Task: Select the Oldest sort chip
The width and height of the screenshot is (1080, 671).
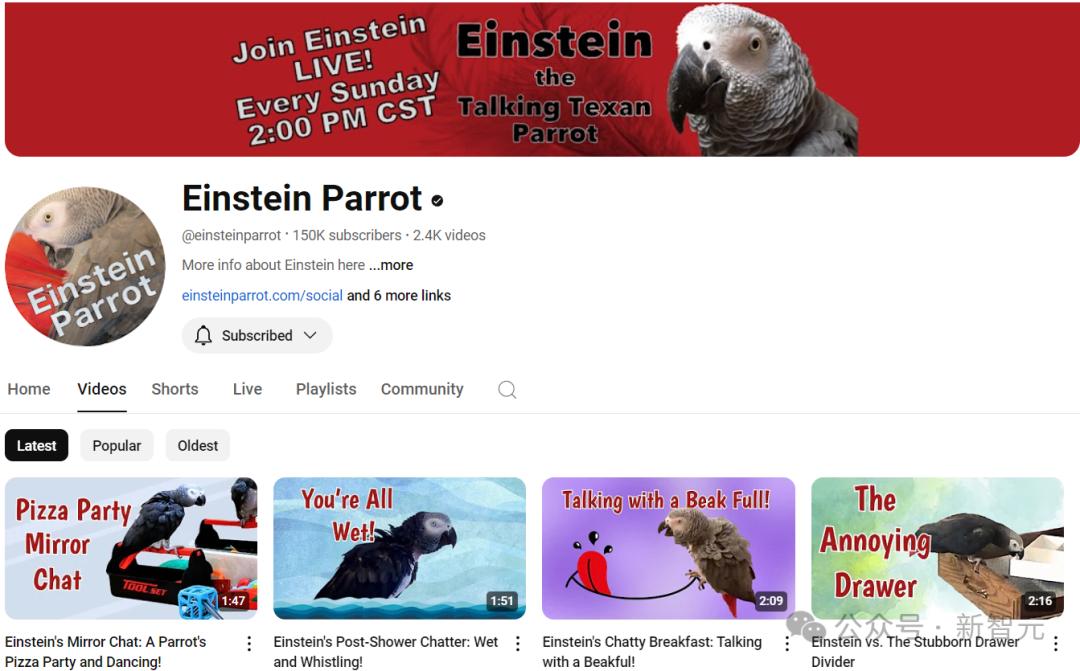Action: [198, 446]
